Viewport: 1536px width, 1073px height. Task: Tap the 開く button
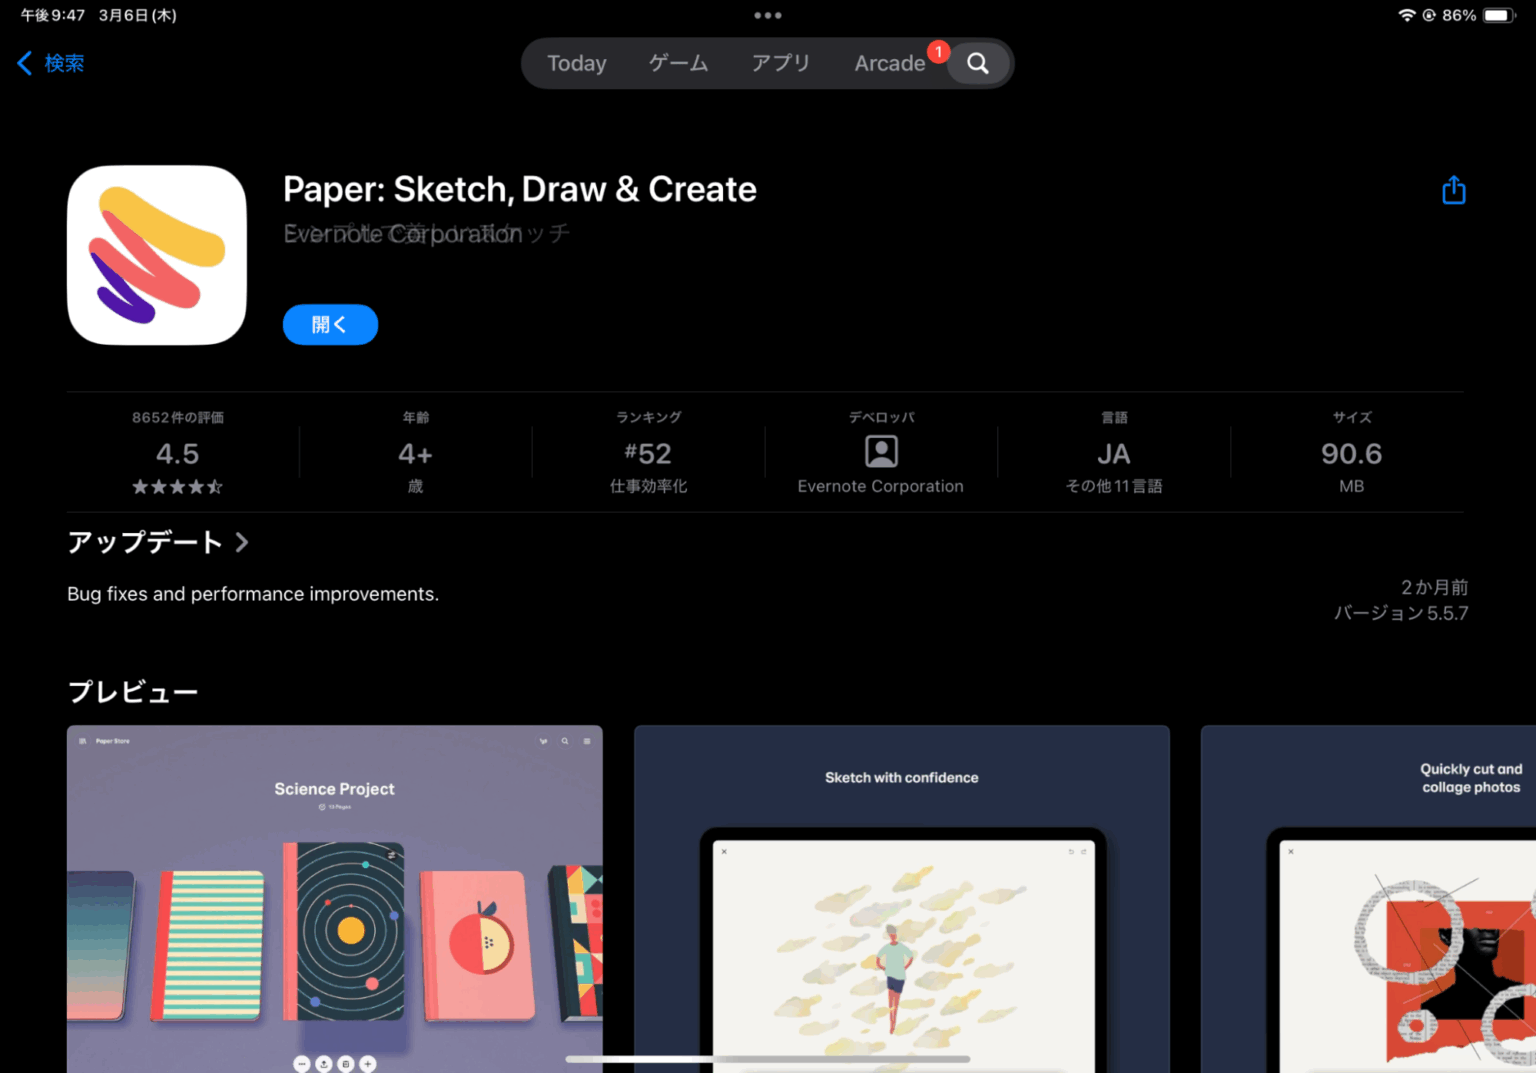pyautogui.click(x=330, y=324)
